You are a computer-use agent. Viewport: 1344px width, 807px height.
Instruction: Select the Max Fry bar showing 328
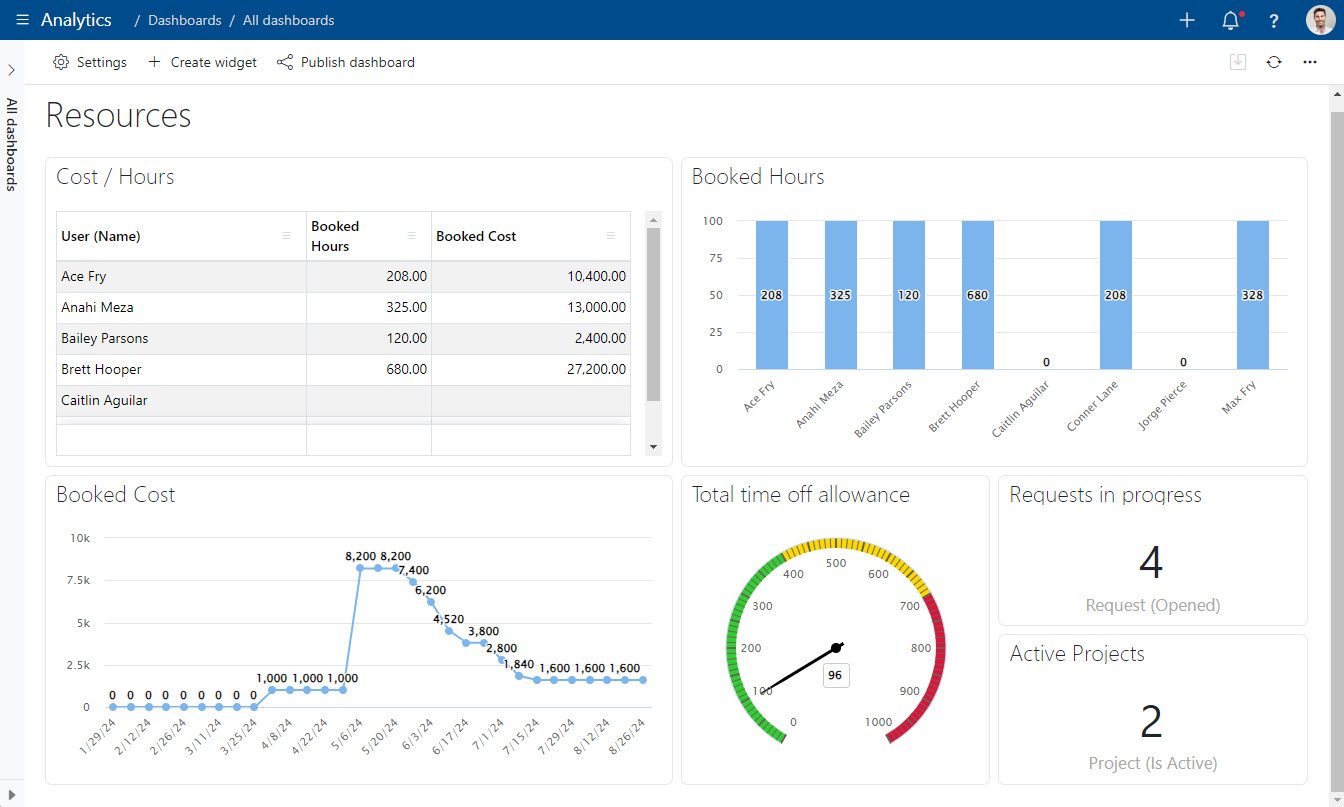[1253, 295]
